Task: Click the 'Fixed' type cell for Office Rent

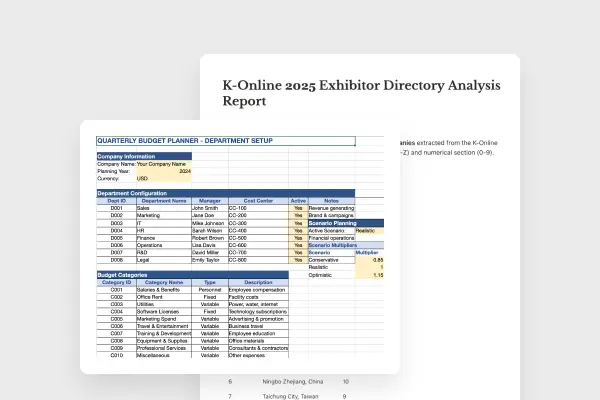Action: (210, 297)
